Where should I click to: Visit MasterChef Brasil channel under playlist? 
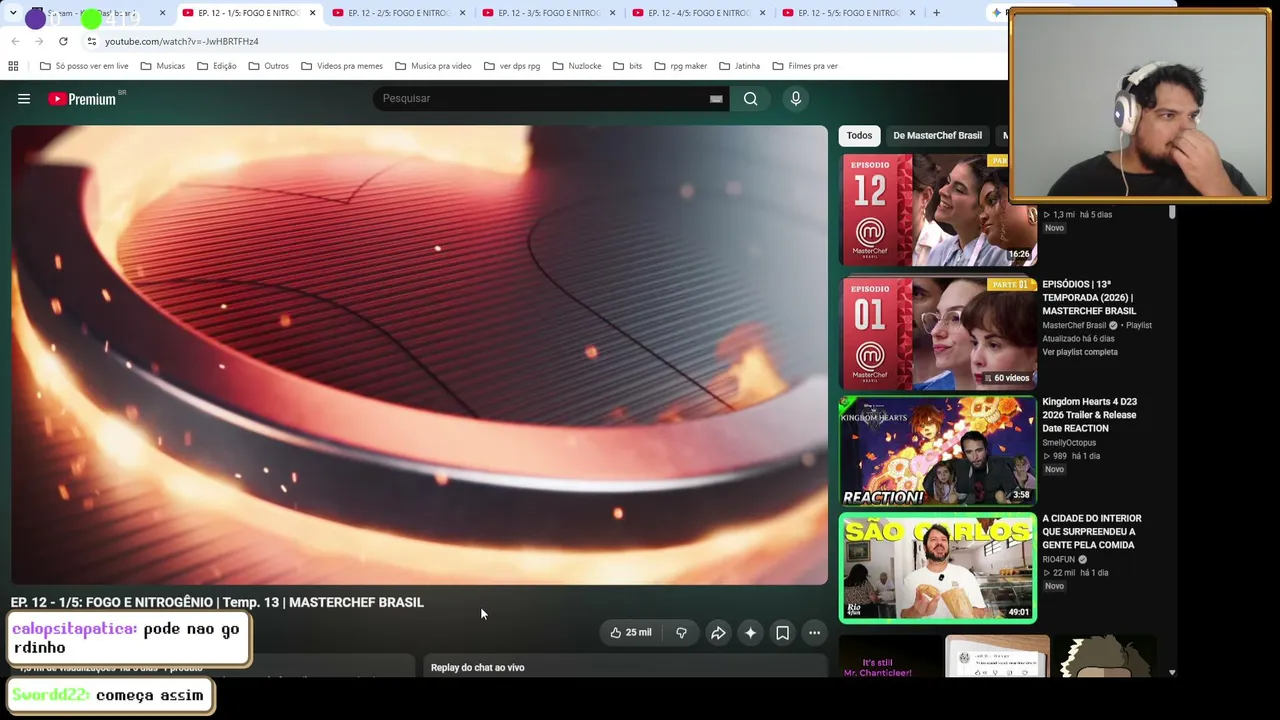click(1074, 325)
